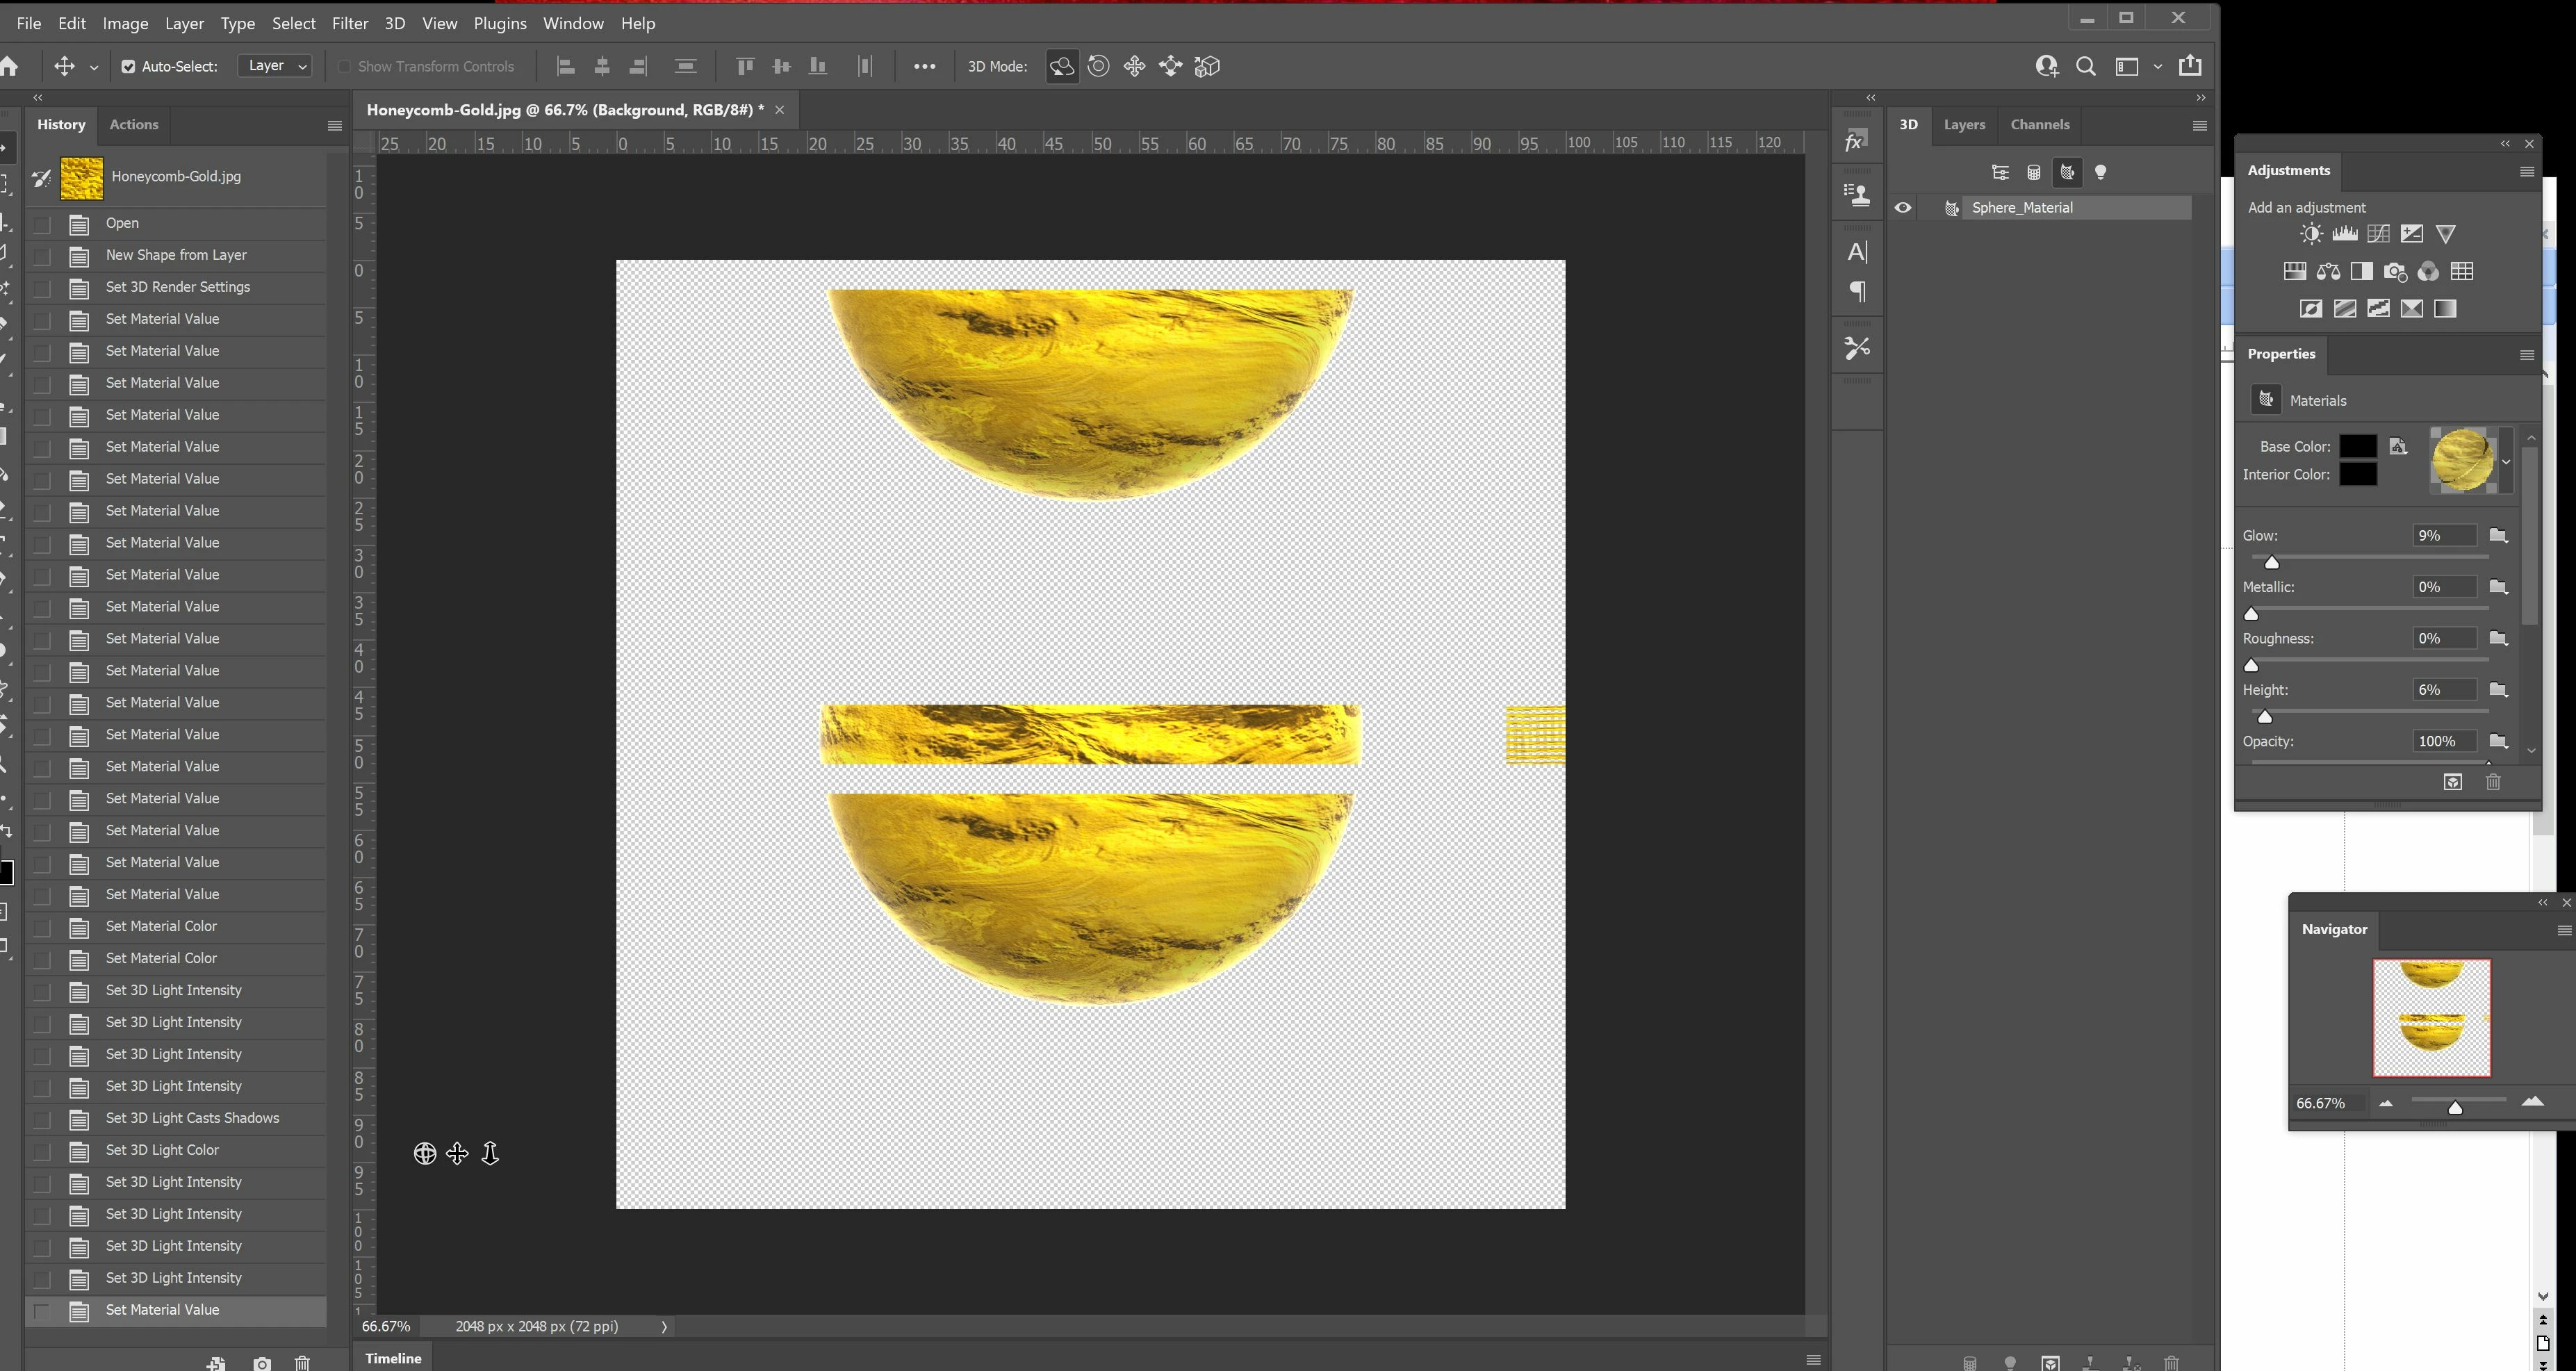Filter 3D panel by Lights
This screenshot has height=1371, width=2576.
[x=2100, y=172]
